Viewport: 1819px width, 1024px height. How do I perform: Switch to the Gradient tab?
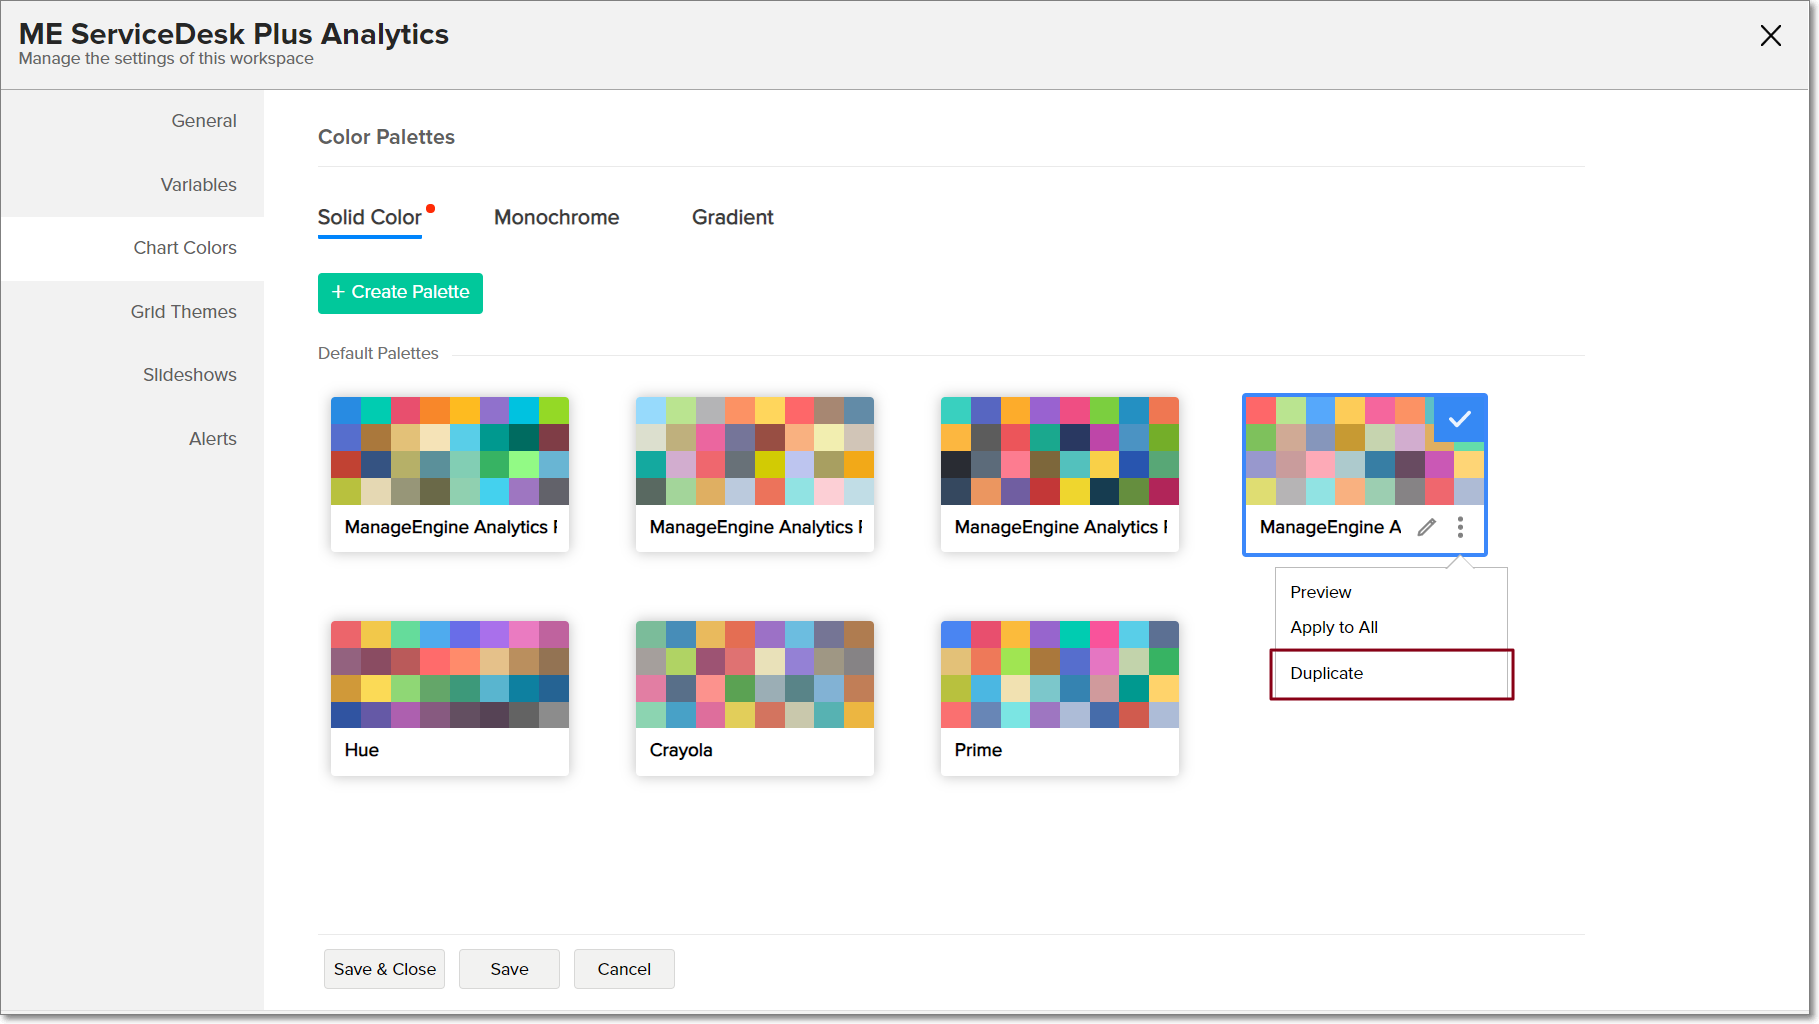pos(732,217)
